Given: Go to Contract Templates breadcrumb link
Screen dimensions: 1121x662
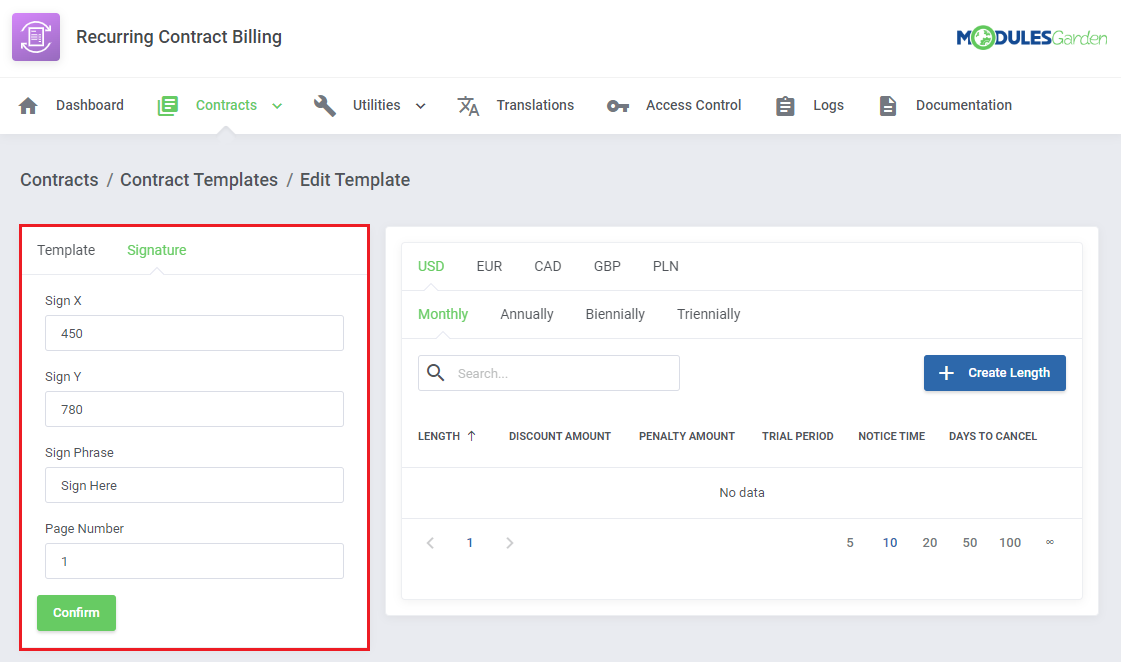Looking at the screenshot, I should [199, 179].
